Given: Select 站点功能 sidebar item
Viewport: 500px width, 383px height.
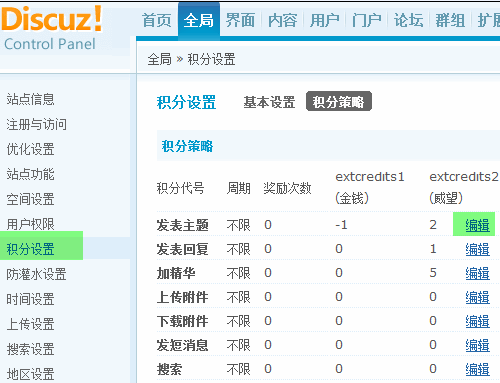Looking at the screenshot, I should pyautogui.click(x=31, y=174).
